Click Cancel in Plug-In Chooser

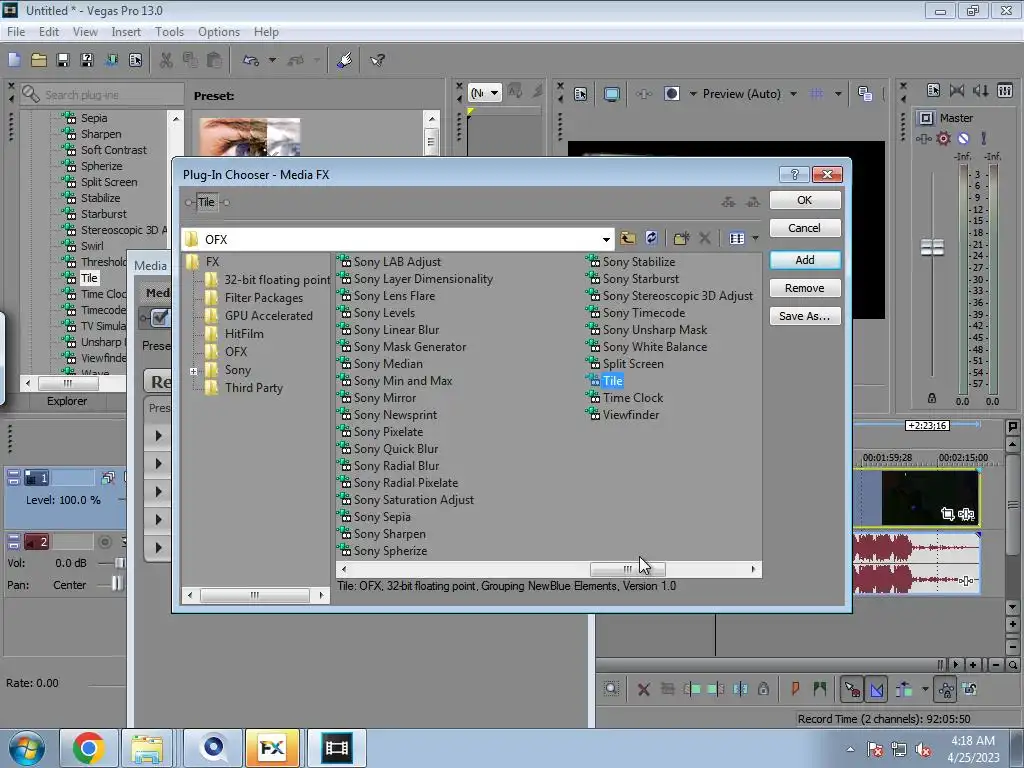pyautogui.click(x=805, y=228)
